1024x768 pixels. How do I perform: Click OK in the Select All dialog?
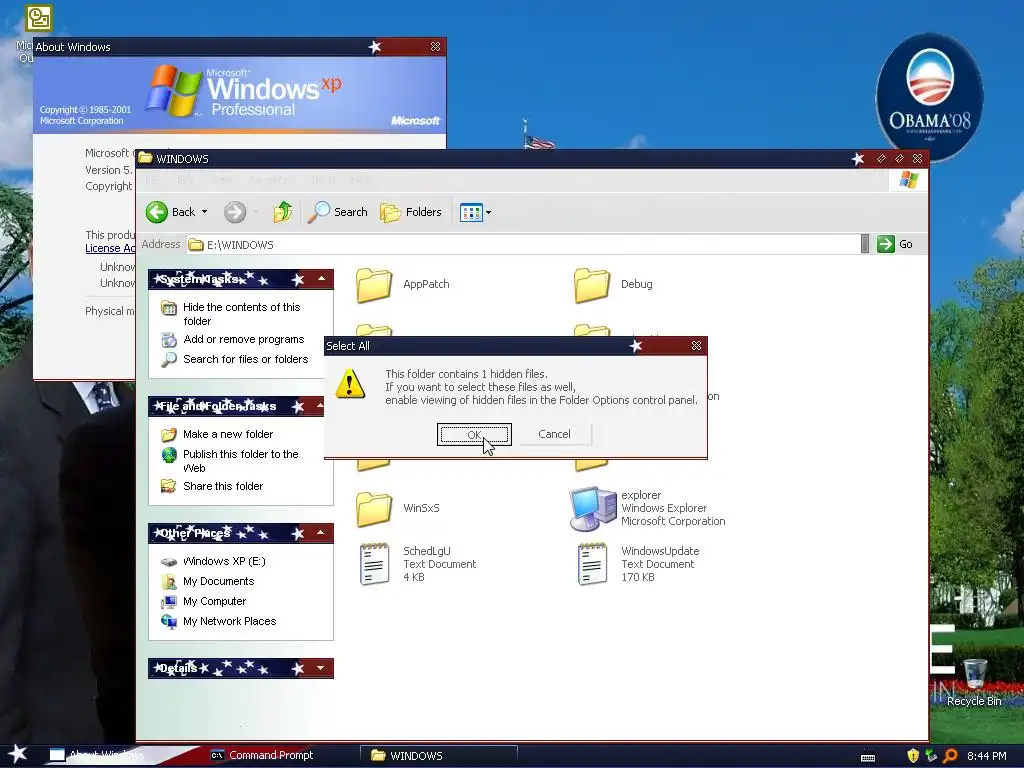(474, 435)
